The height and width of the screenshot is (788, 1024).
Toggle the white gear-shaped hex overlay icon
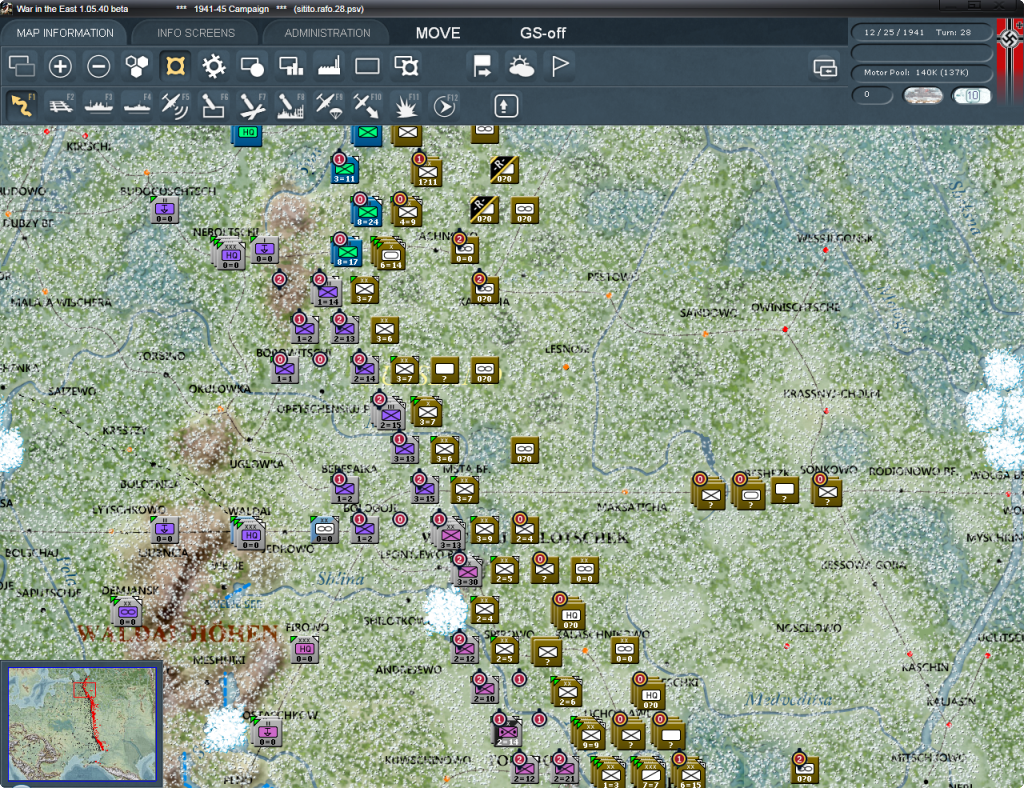point(214,66)
